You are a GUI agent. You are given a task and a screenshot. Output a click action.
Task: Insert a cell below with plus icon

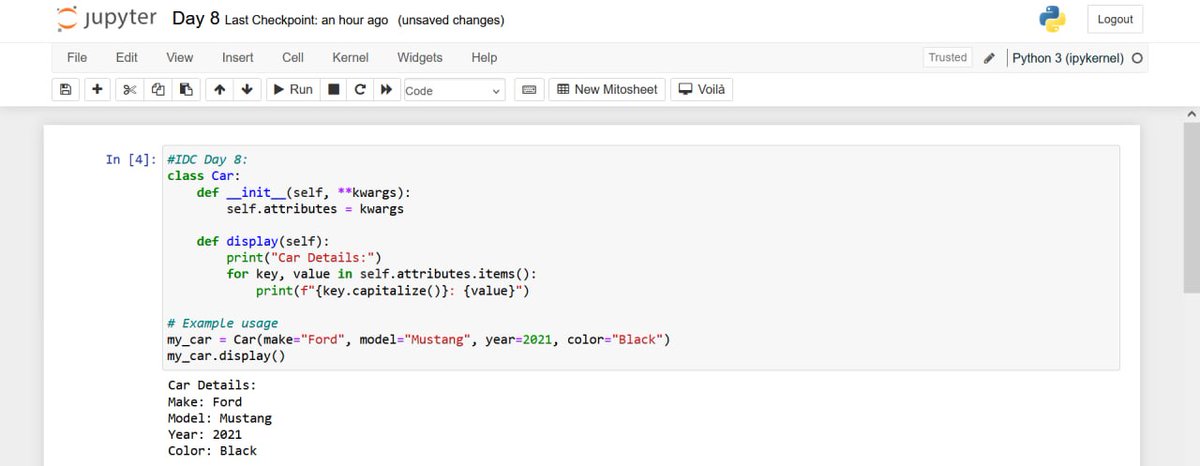pos(96,90)
